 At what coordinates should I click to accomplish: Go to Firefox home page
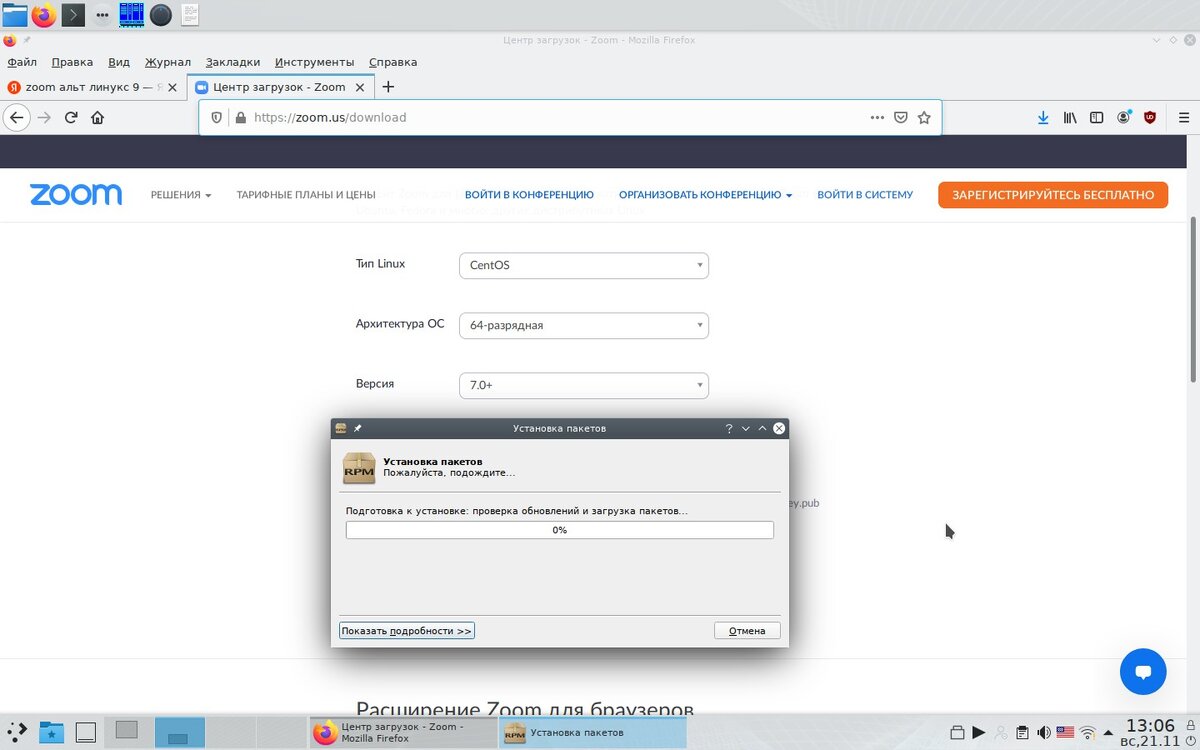coord(97,117)
